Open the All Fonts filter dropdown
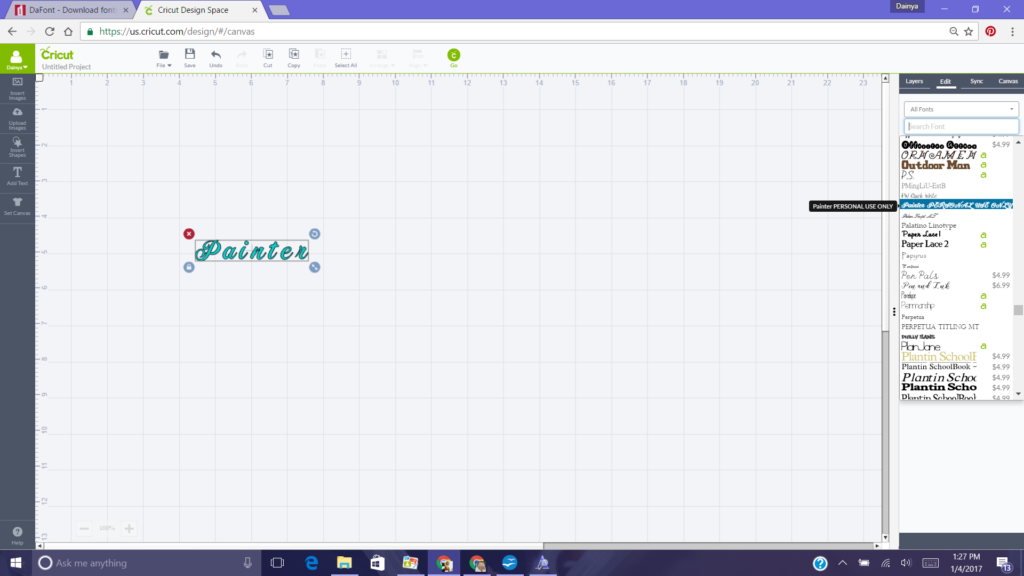The width and height of the screenshot is (1024, 576). tap(961, 109)
